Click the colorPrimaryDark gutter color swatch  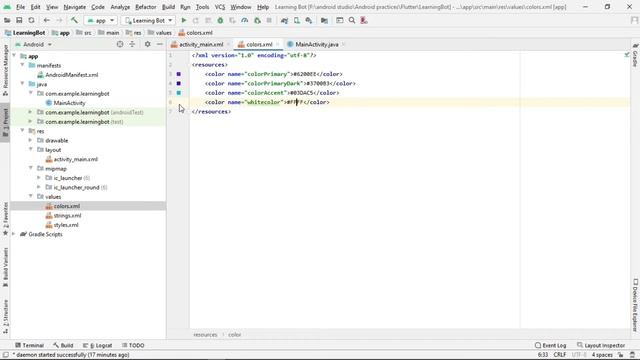(179, 83)
